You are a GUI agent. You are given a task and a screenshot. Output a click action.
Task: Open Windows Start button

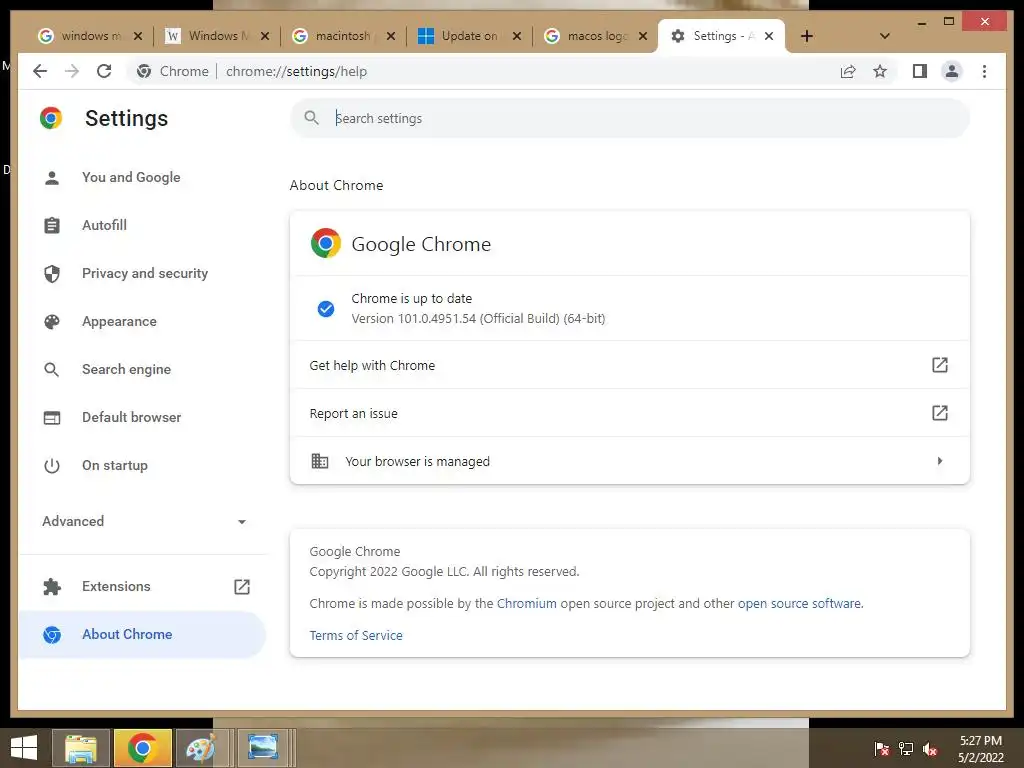(24, 748)
